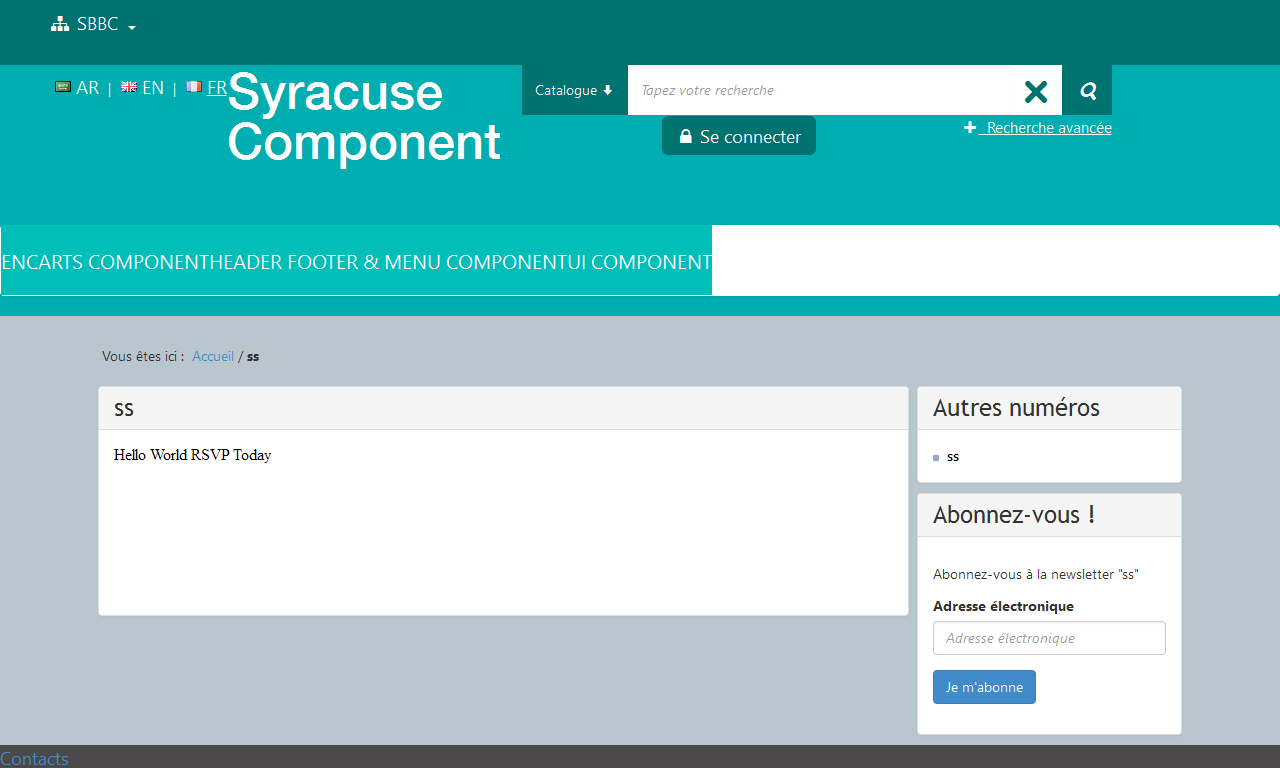Click the British flag icon
1280x768 pixels.
pos(129,87)
